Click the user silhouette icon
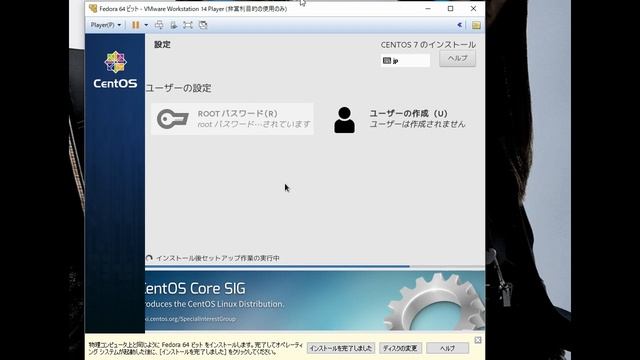 (344, 120)
